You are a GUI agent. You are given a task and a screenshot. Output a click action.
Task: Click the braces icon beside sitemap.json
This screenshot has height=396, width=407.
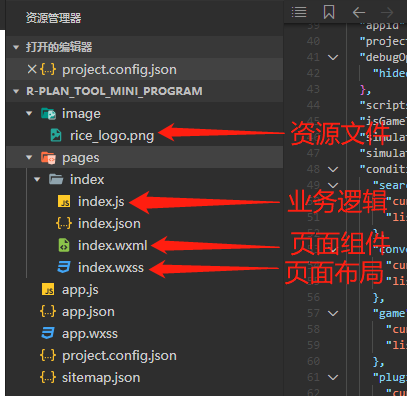(x=48, y=377)
